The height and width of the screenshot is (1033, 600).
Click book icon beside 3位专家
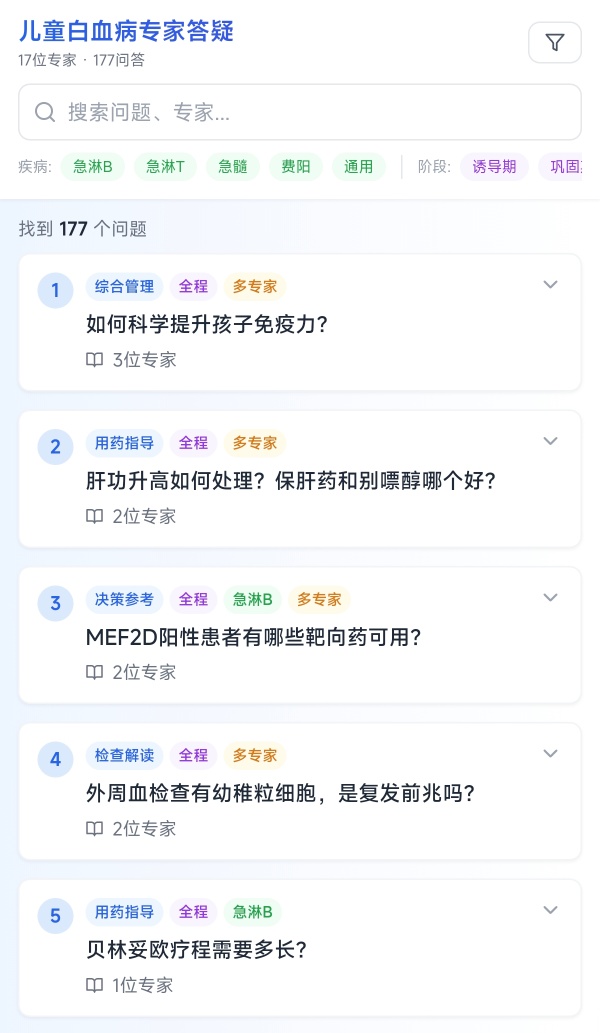[x=95, y=360]
